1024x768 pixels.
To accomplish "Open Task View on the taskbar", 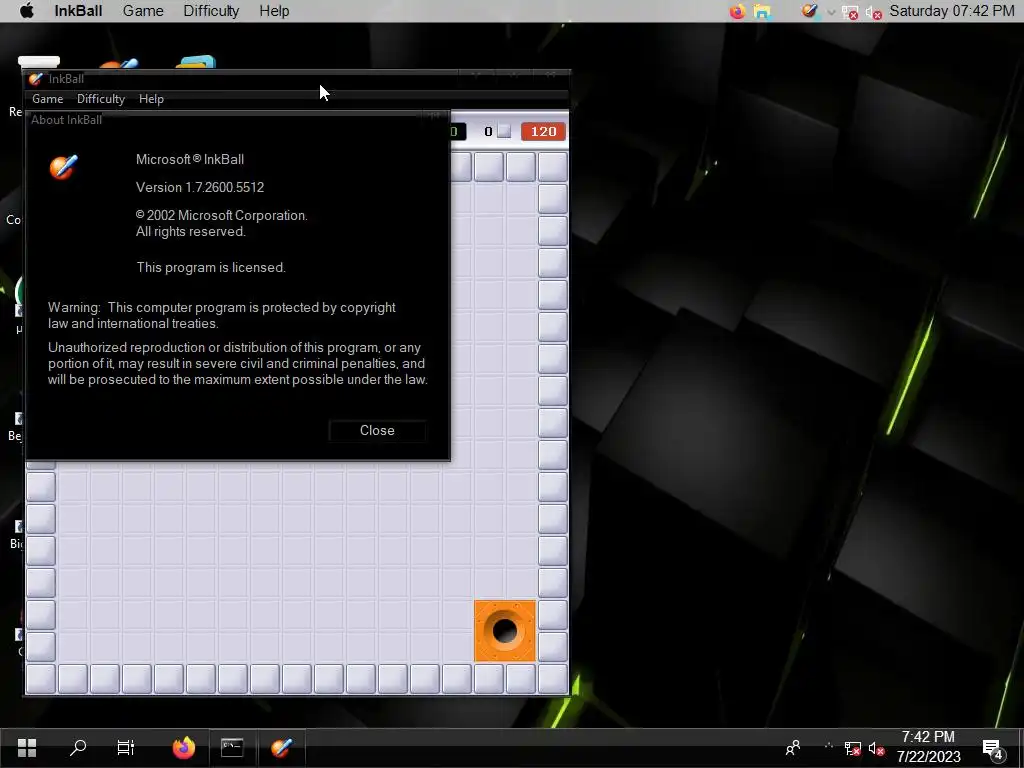I will (125, 747).
